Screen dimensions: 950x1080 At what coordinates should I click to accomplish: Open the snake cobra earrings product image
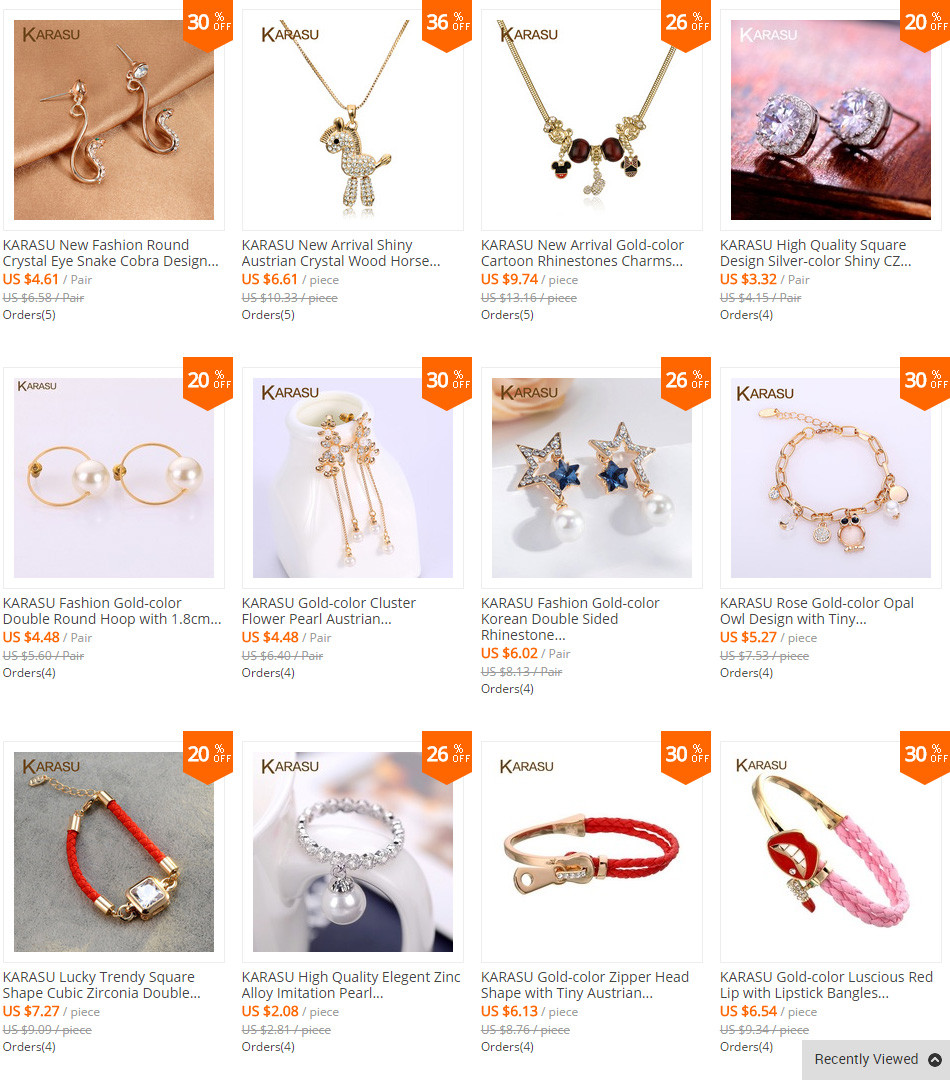click(114, 120)
